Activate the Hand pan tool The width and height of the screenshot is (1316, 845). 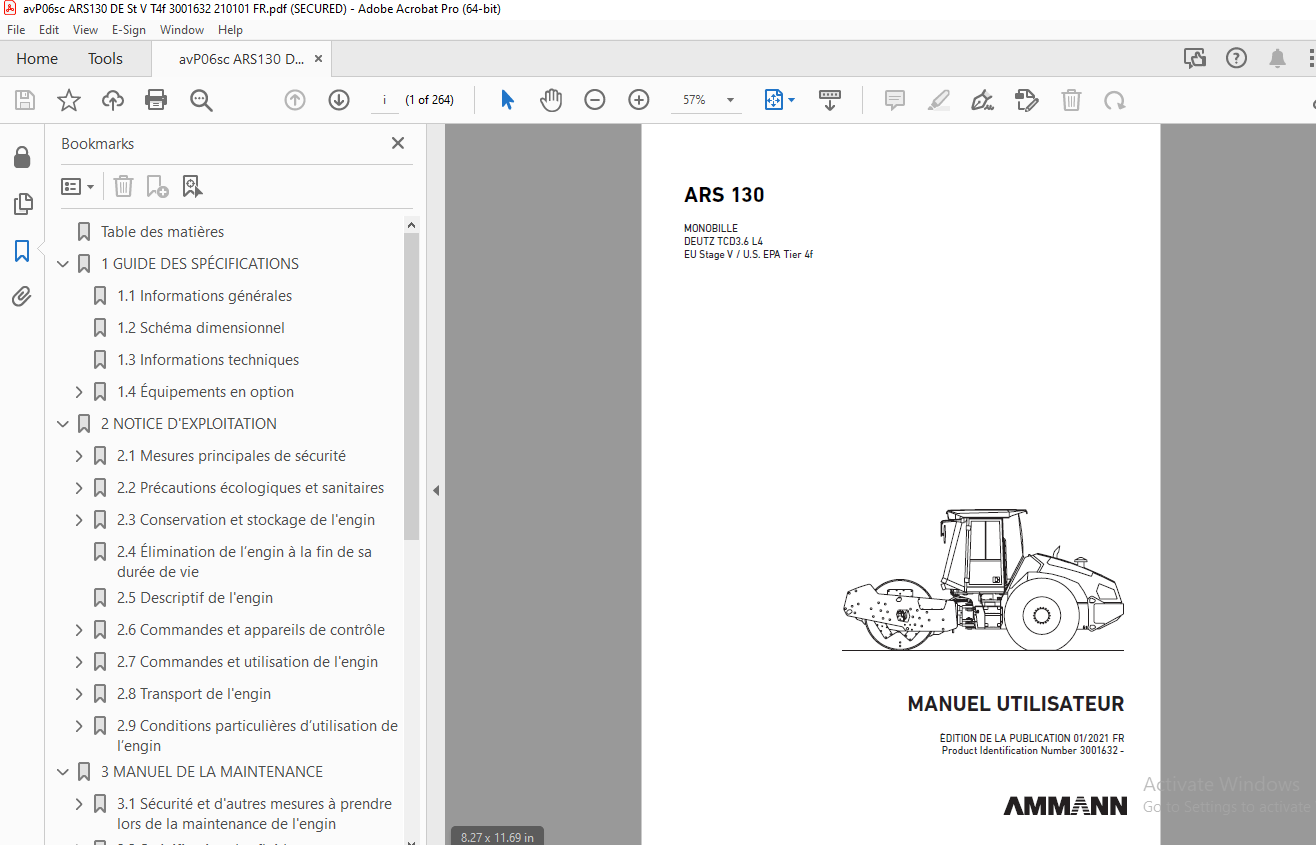(551, 100)
